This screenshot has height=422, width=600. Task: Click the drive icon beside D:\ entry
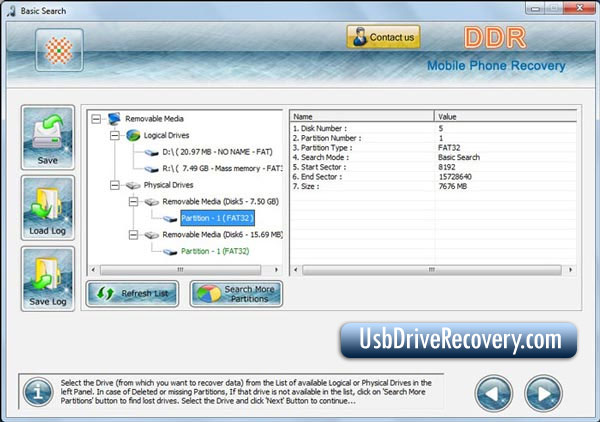(x=152, y=153)
